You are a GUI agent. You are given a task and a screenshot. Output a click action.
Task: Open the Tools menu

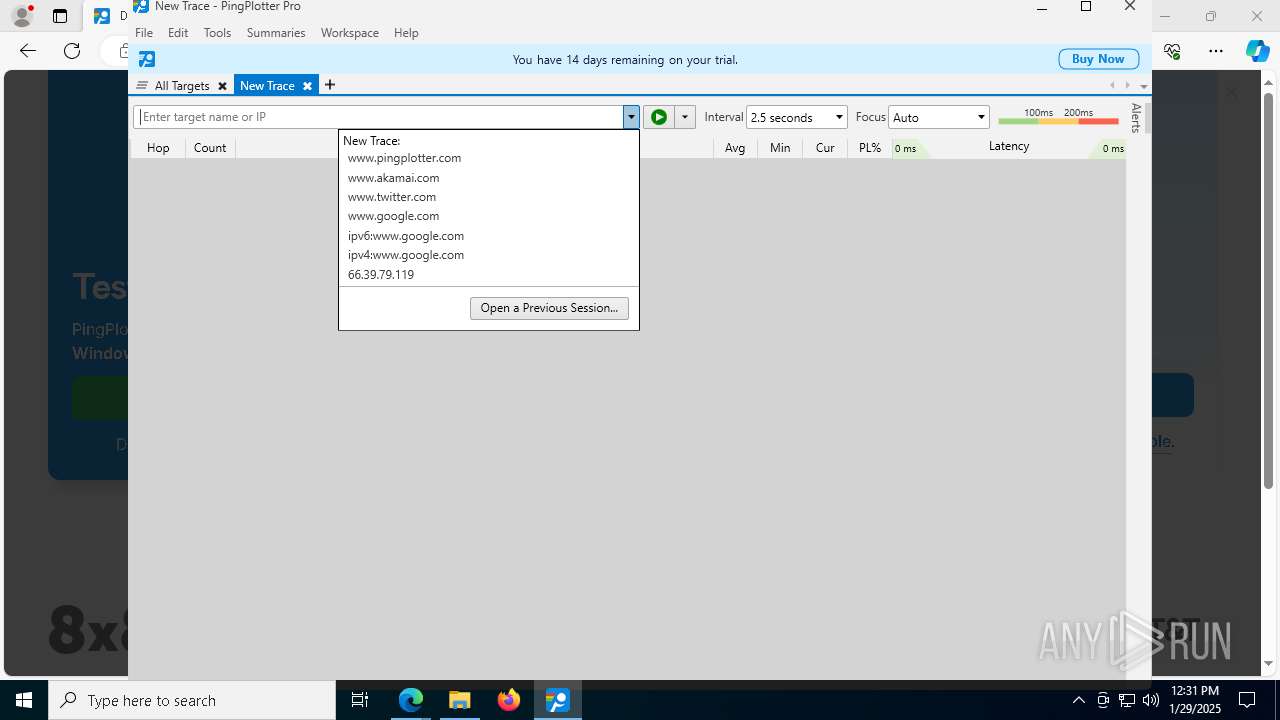point(217,33)
